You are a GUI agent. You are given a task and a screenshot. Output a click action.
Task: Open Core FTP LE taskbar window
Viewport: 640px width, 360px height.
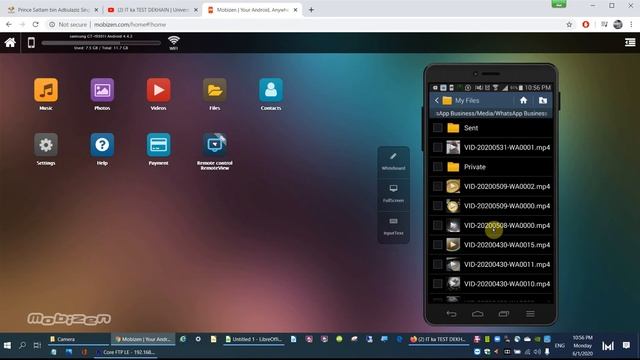125,352
